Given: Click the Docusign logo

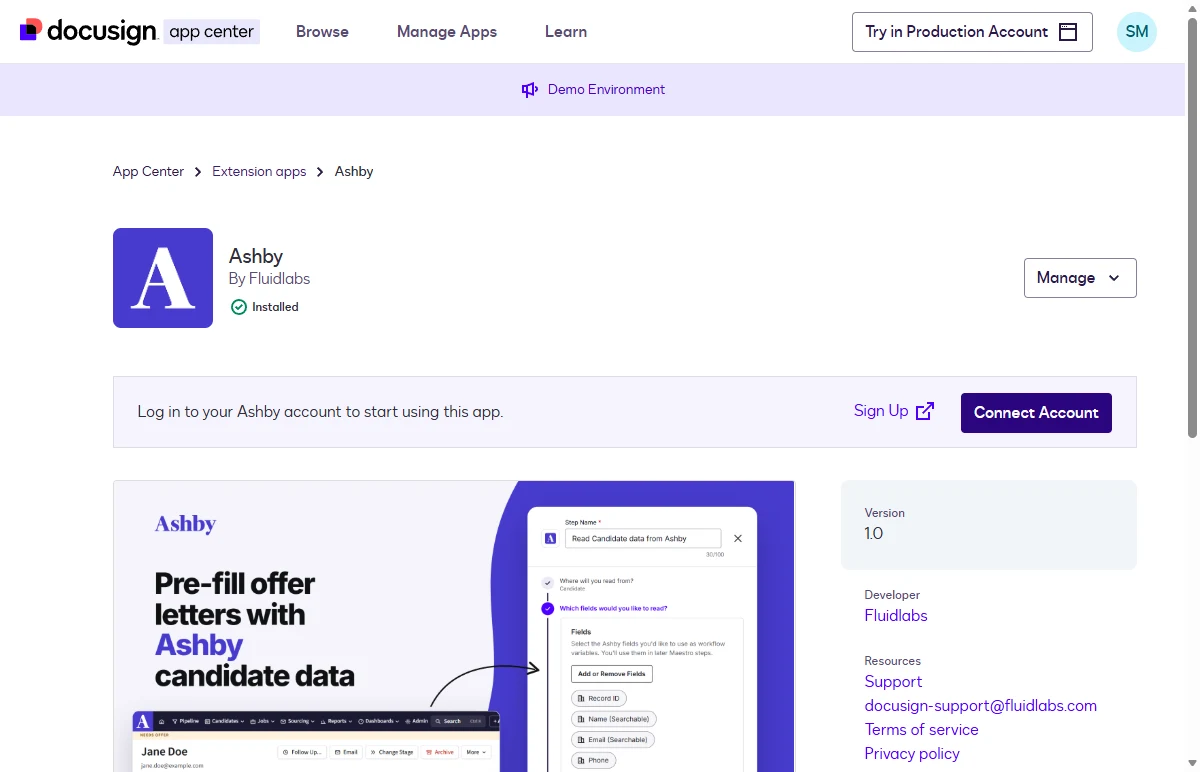Looking at the screenshot, I should (x=88, y=31).
